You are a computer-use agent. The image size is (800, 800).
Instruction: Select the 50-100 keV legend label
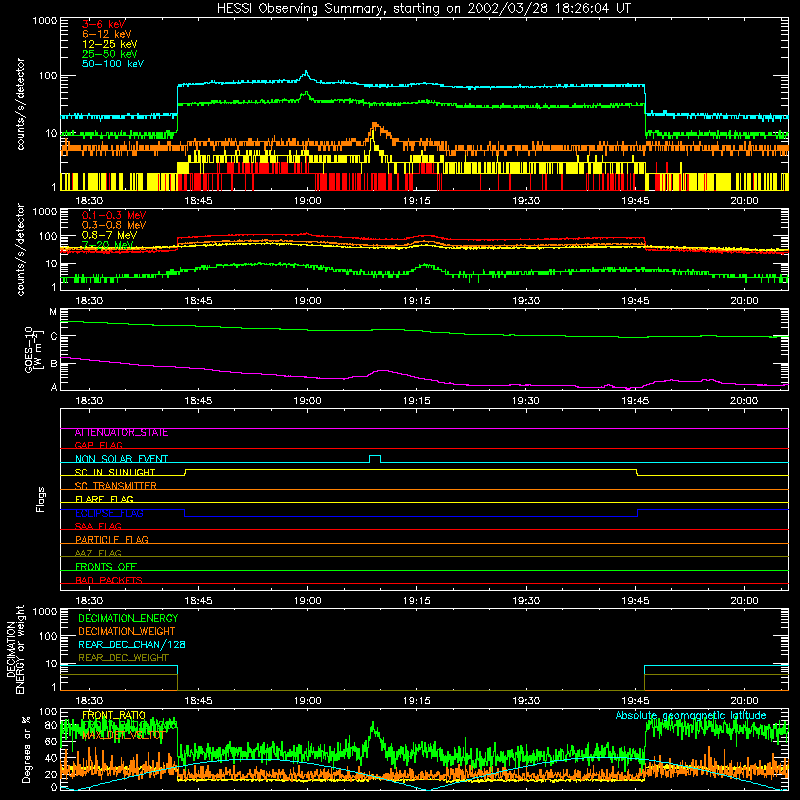tap(113, 63)
